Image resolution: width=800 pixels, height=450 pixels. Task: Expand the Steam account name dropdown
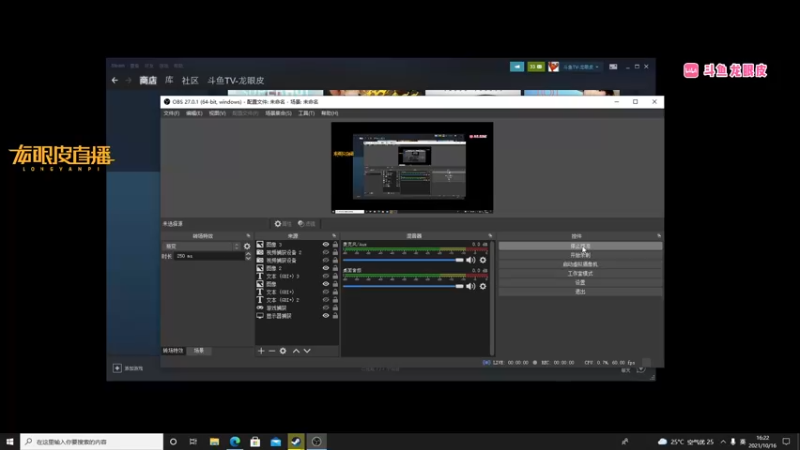(x=581, y=67)
